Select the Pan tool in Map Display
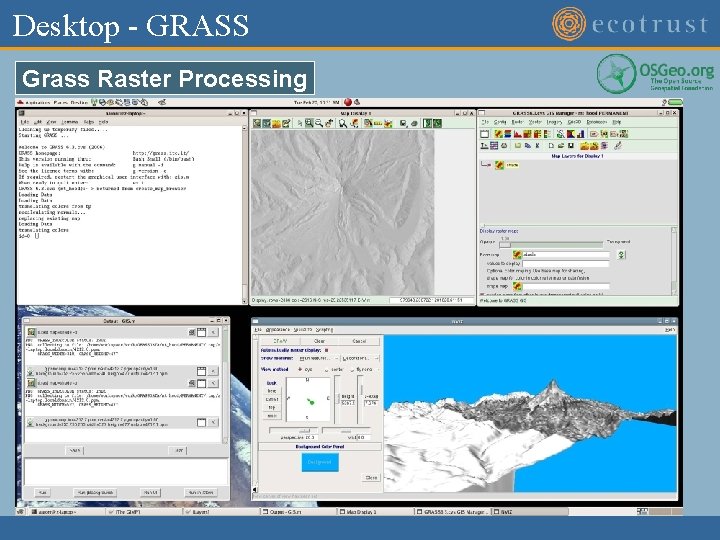The height and width of the screenshot is (540, 720). click(x=329, y=123)
